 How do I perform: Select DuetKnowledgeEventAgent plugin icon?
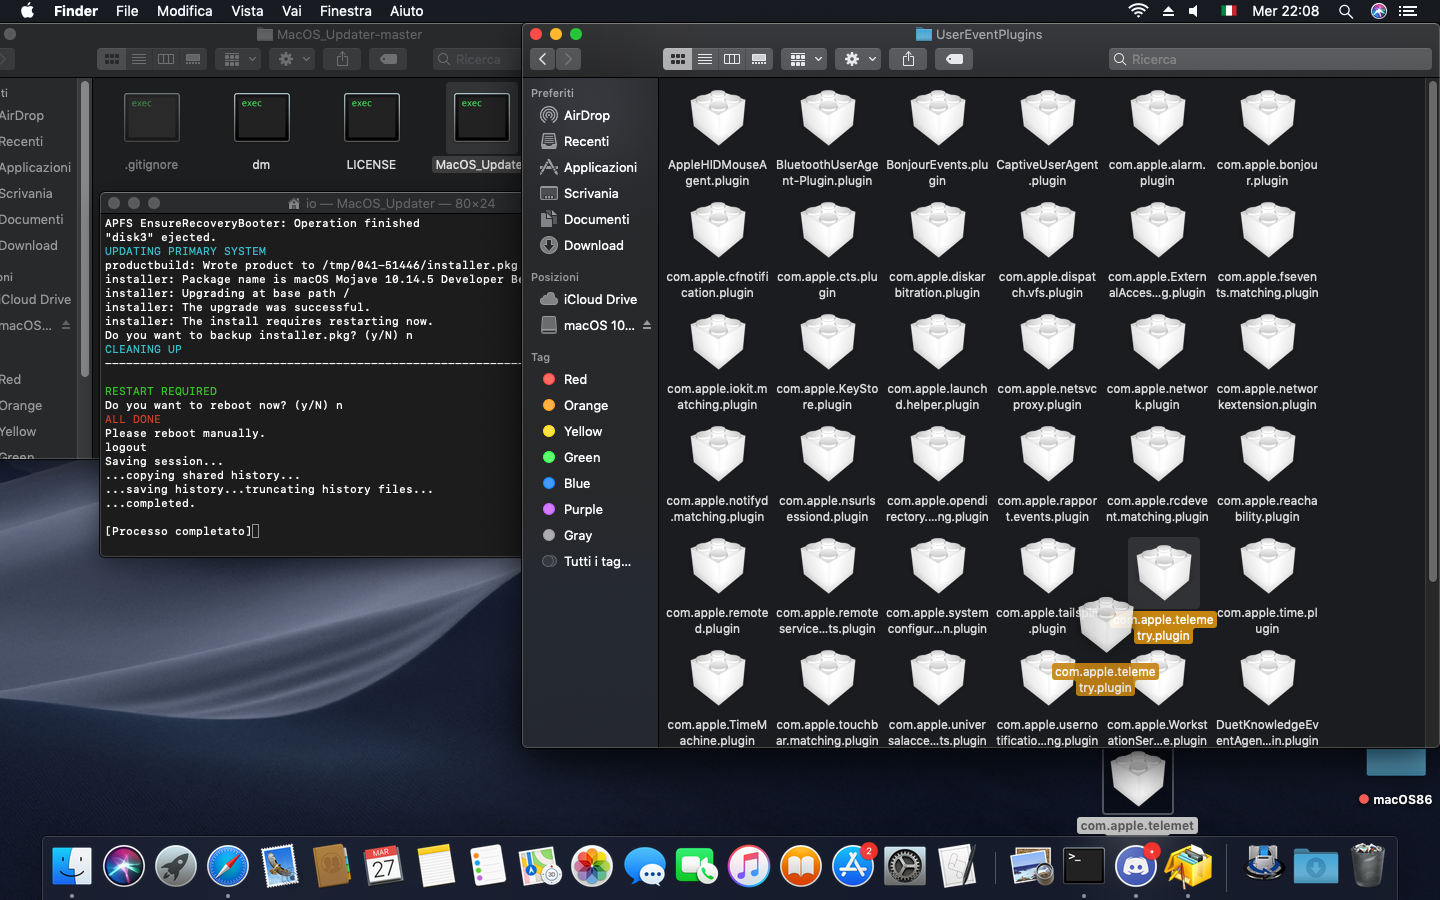click(x=1268, y=678)
